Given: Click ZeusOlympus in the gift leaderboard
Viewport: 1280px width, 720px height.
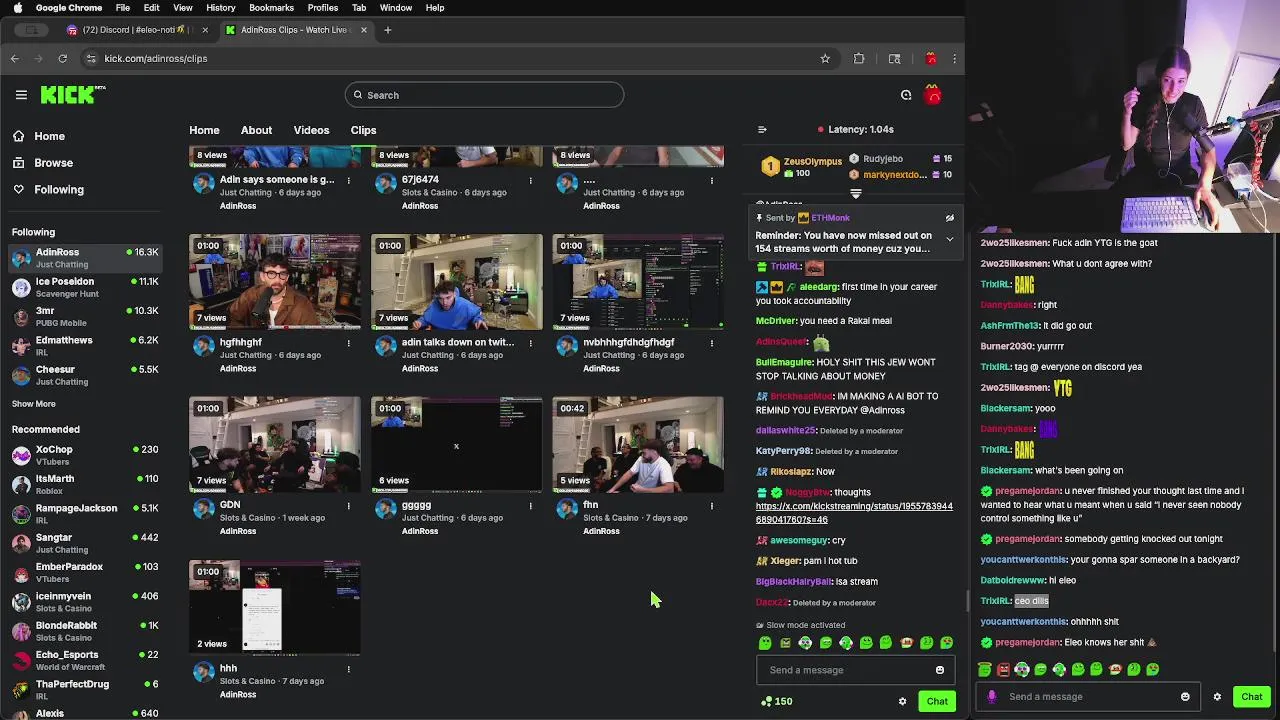Looking at the screenshot, I should pos(813,161).
